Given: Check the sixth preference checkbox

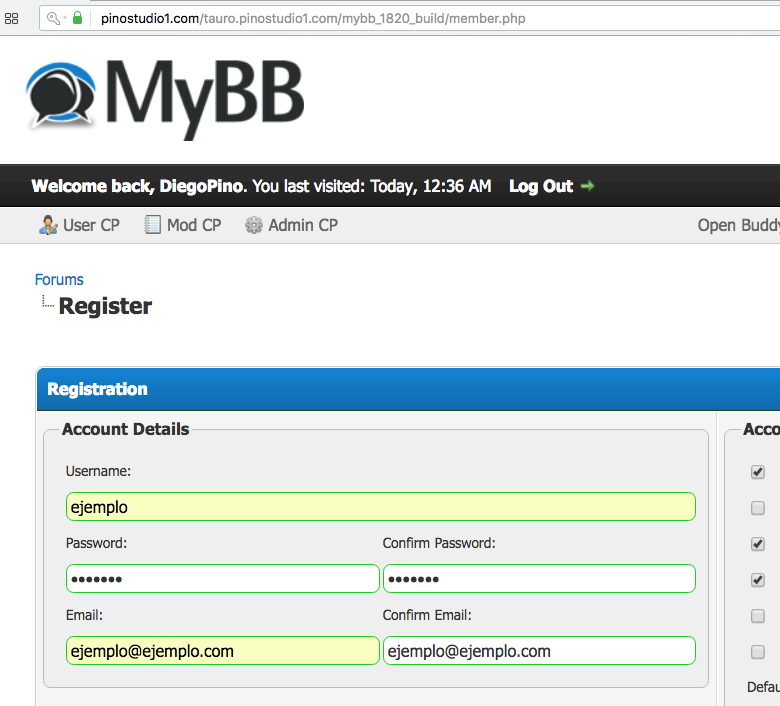Looking at the screenshot, I should (x=758, y=652).
